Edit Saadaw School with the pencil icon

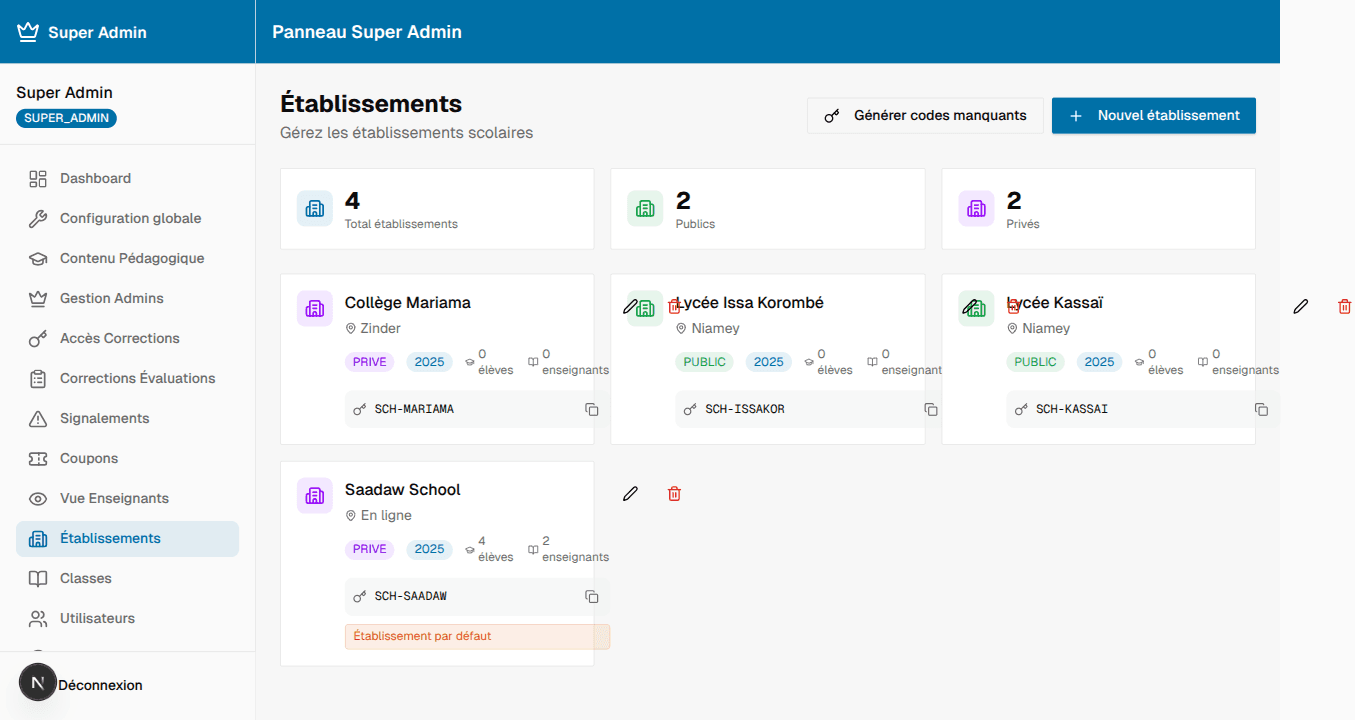tap(630, 494)
